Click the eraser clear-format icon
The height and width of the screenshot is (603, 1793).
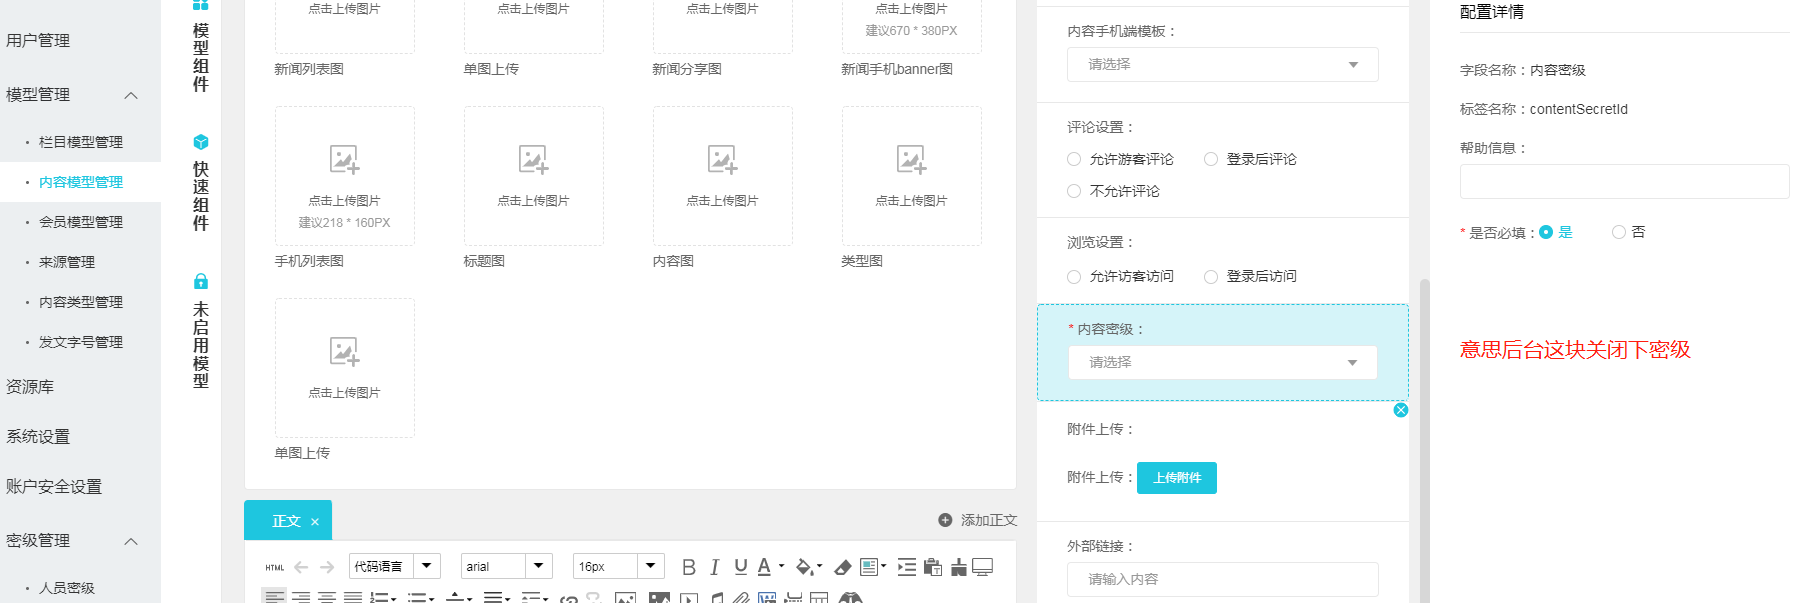click(843, 567)
